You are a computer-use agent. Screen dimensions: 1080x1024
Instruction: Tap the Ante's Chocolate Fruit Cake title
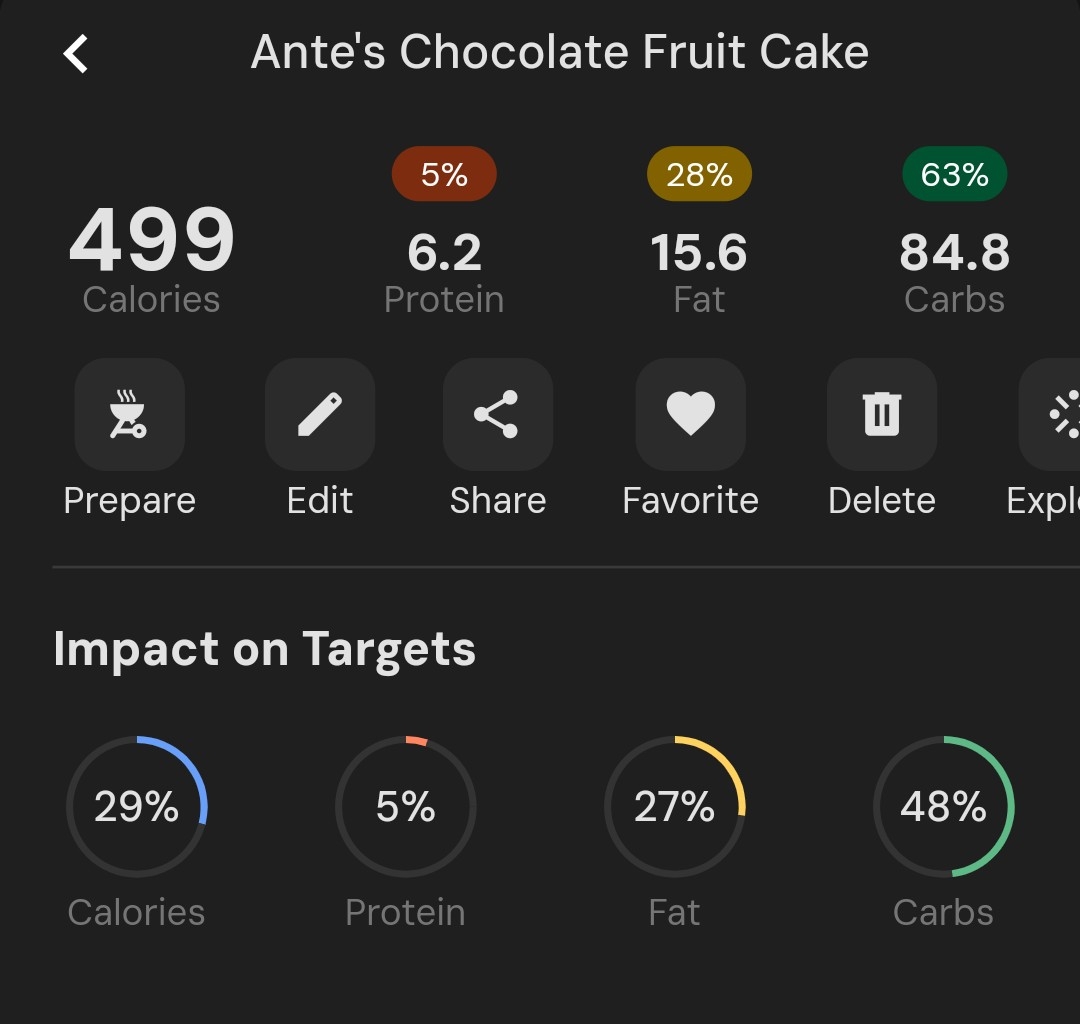point(559,53)
